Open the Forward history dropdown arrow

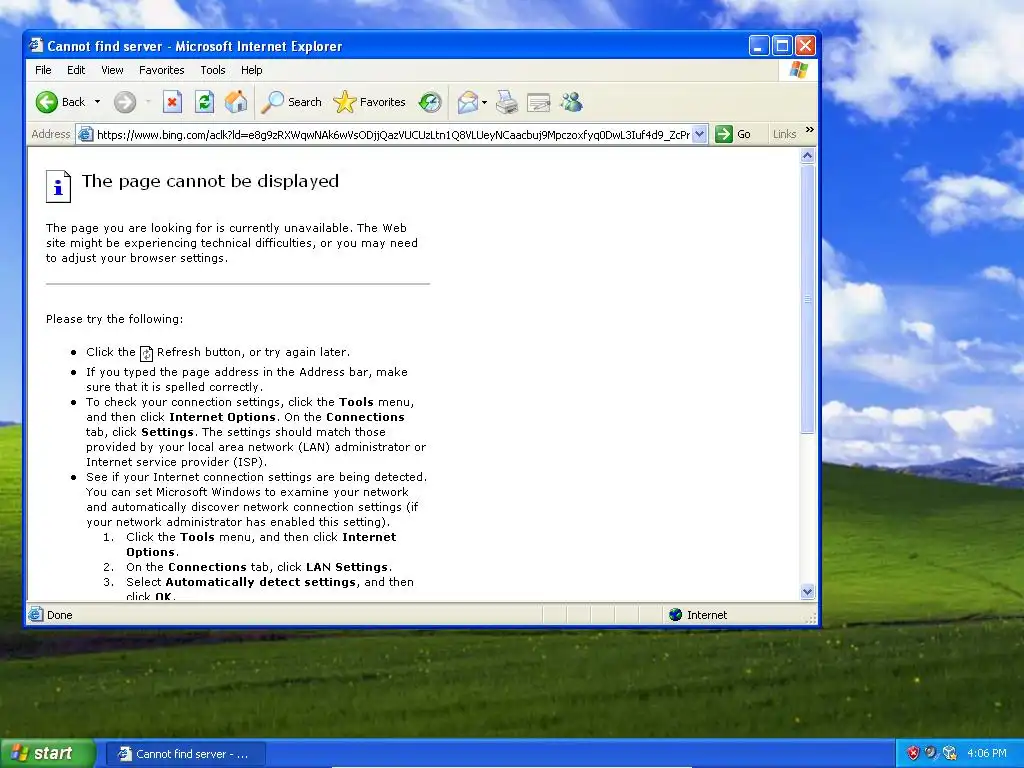click(x=148, y=102)
